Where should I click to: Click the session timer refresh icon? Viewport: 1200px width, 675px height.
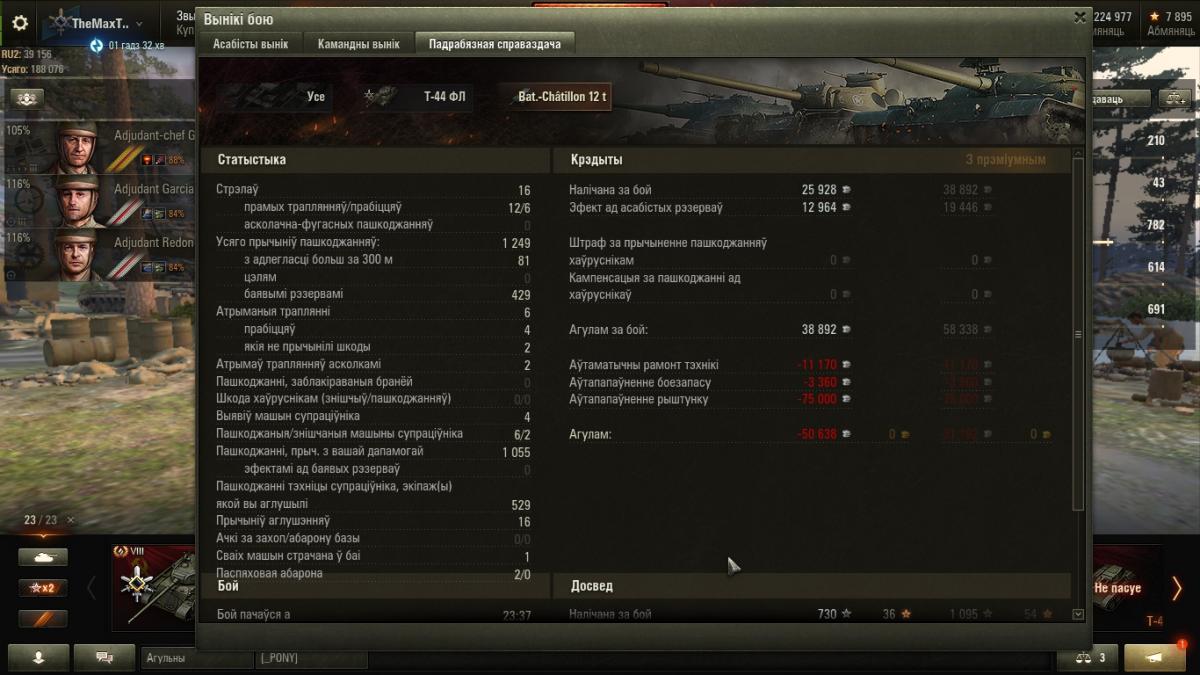click(97, 45)
